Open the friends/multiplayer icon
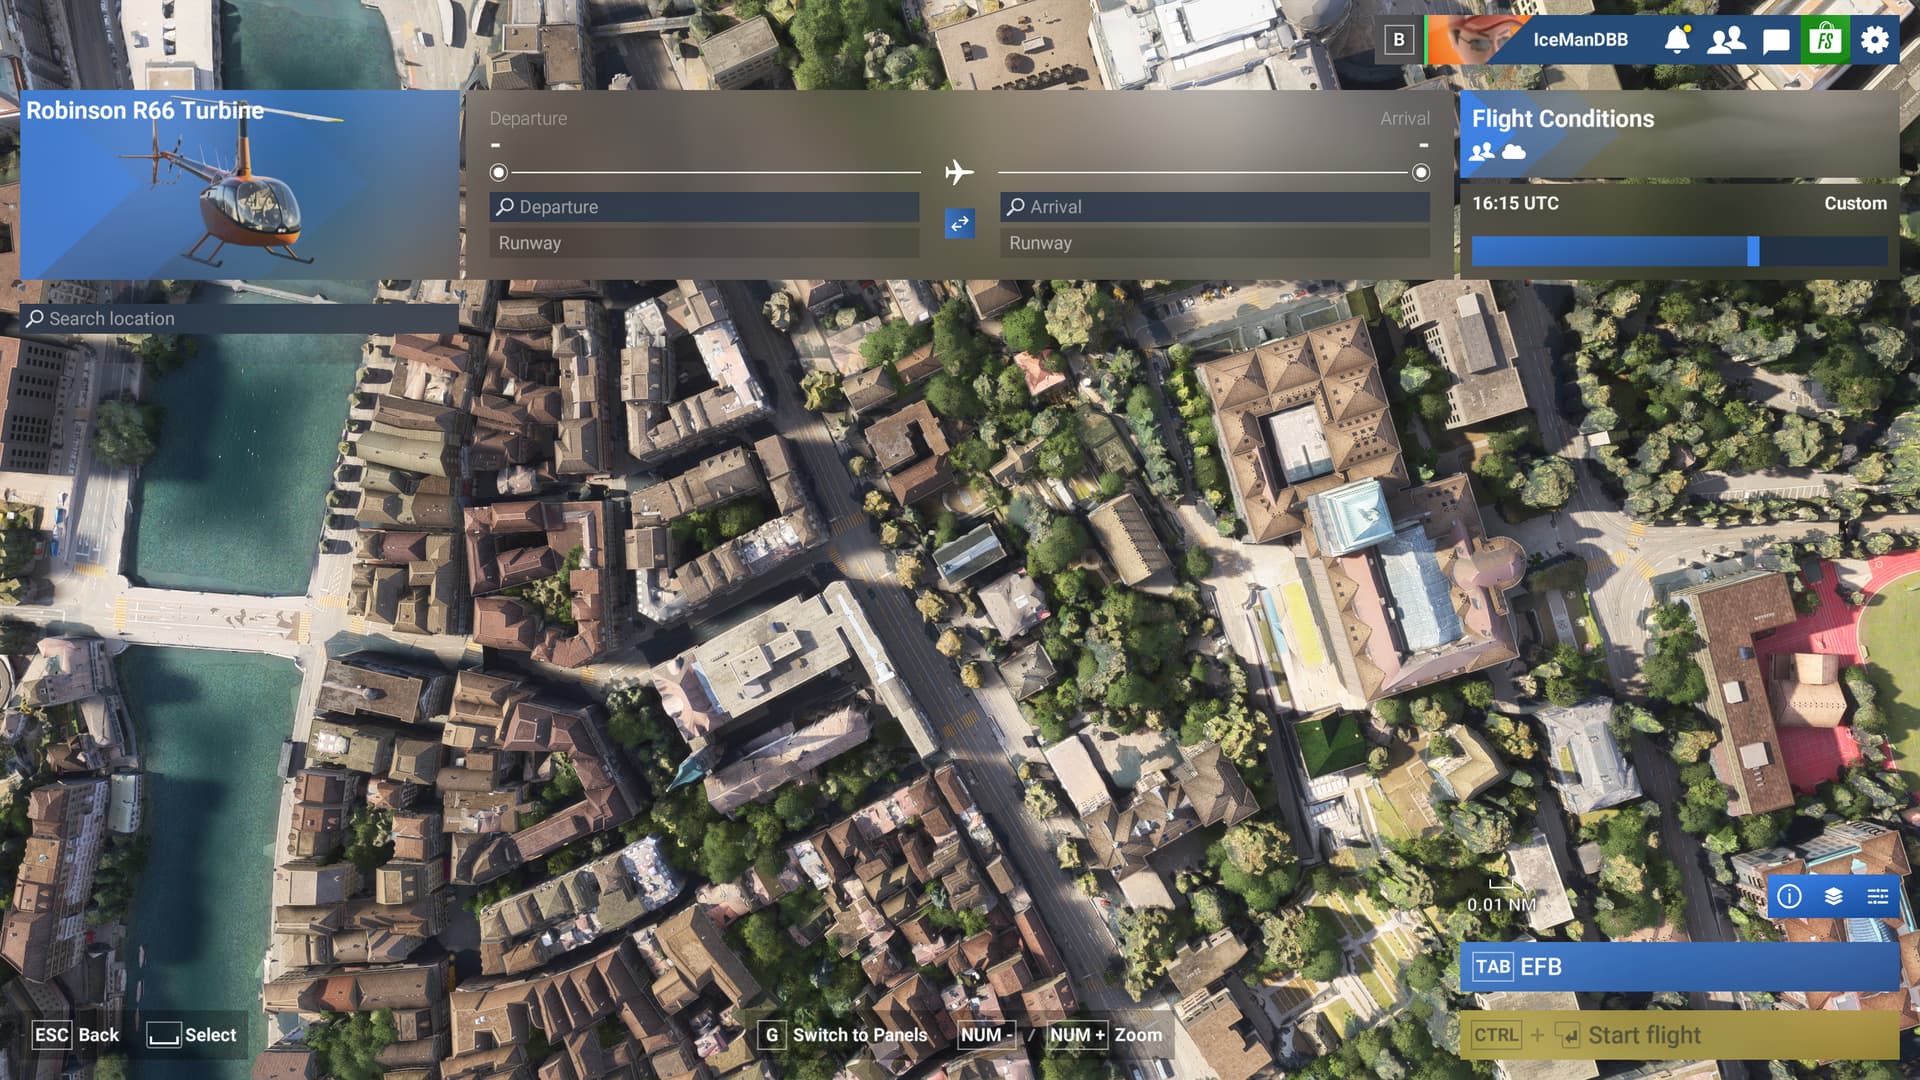This screenshot has height=1080, width=1920. (1726, 40)
